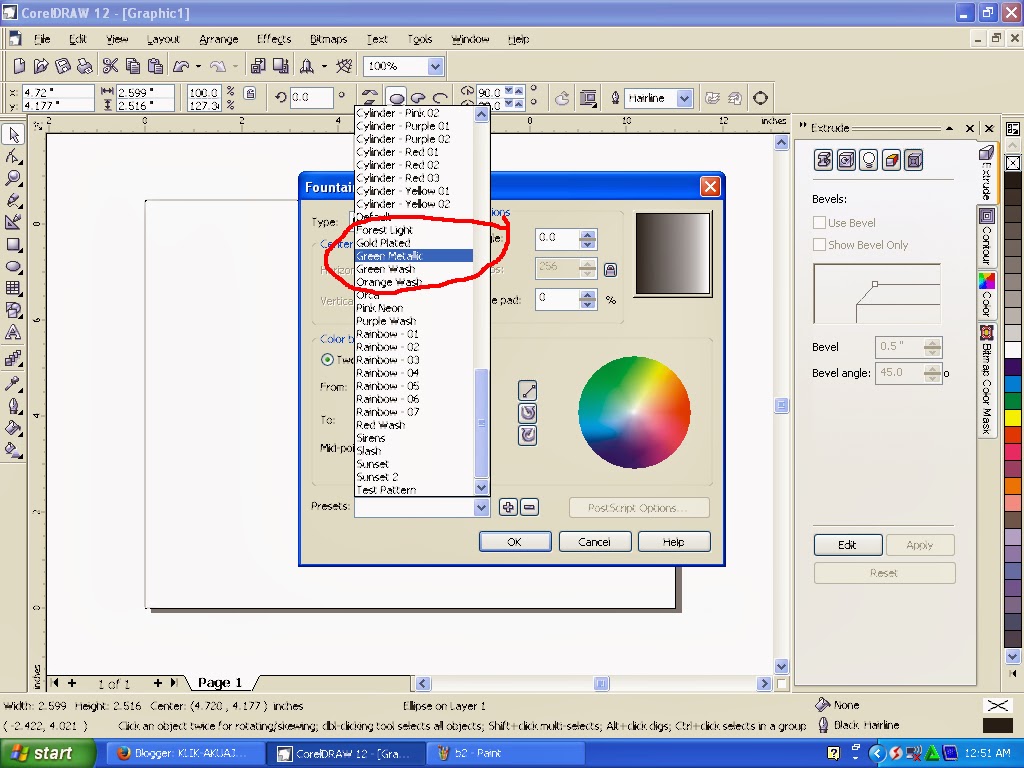Viewport: 1024px width, 768px height.
Task: Select the Ellipse tool in the toolbox
Action: pyautogui.click(x=13, y=267)
